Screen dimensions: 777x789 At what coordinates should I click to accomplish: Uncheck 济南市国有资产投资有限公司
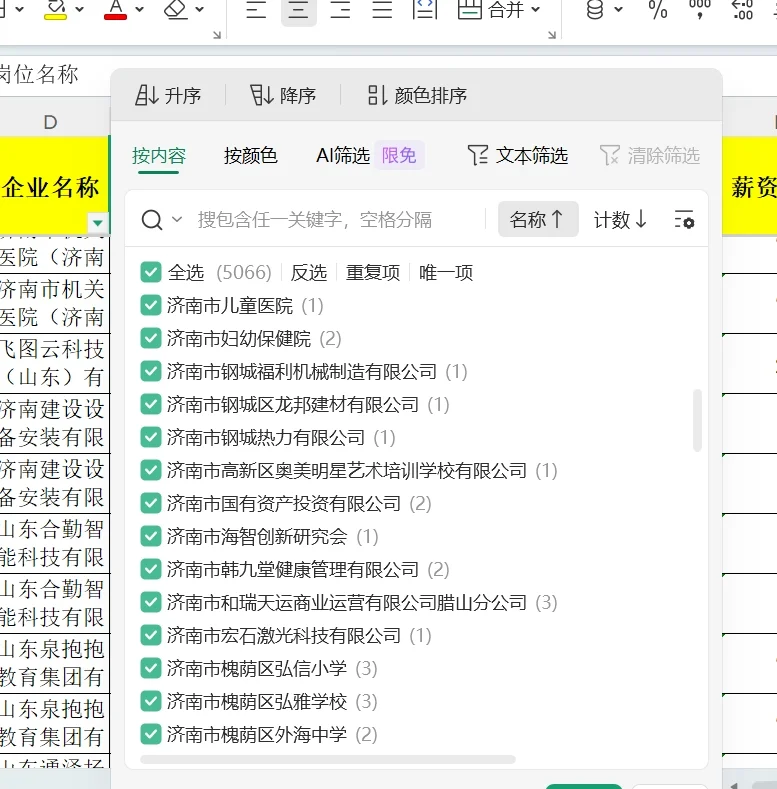tap(151, 503)
